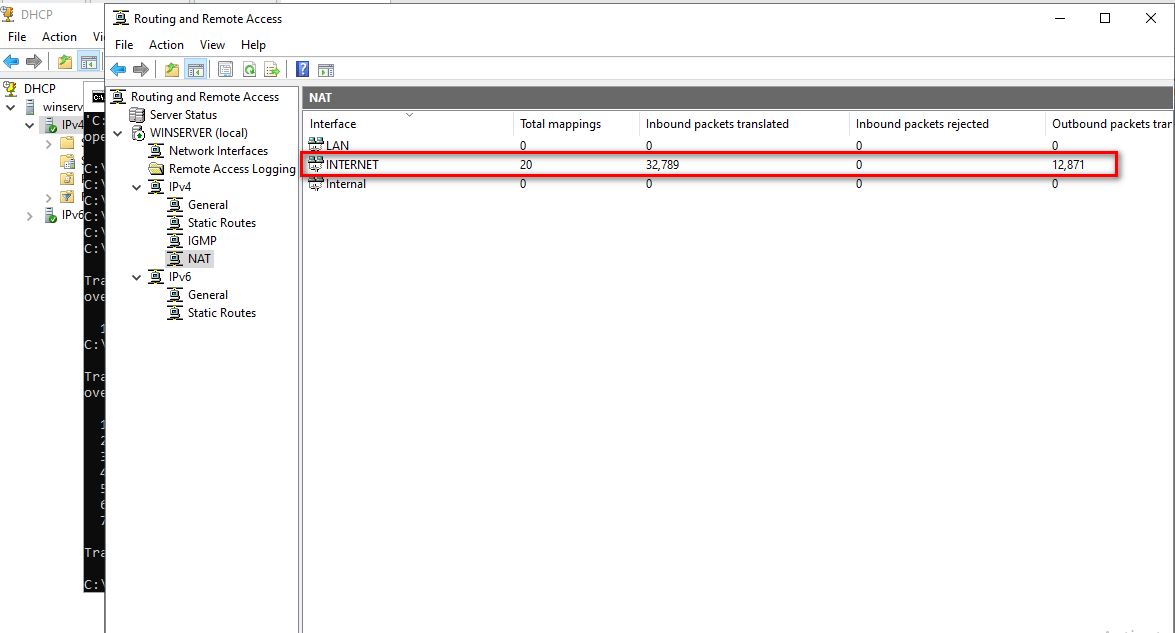Image resolution: width=1175 pixels, height=633 pixels.
Task: Click the Back arrow in Routing toolbar
Action: pos(118,69)
